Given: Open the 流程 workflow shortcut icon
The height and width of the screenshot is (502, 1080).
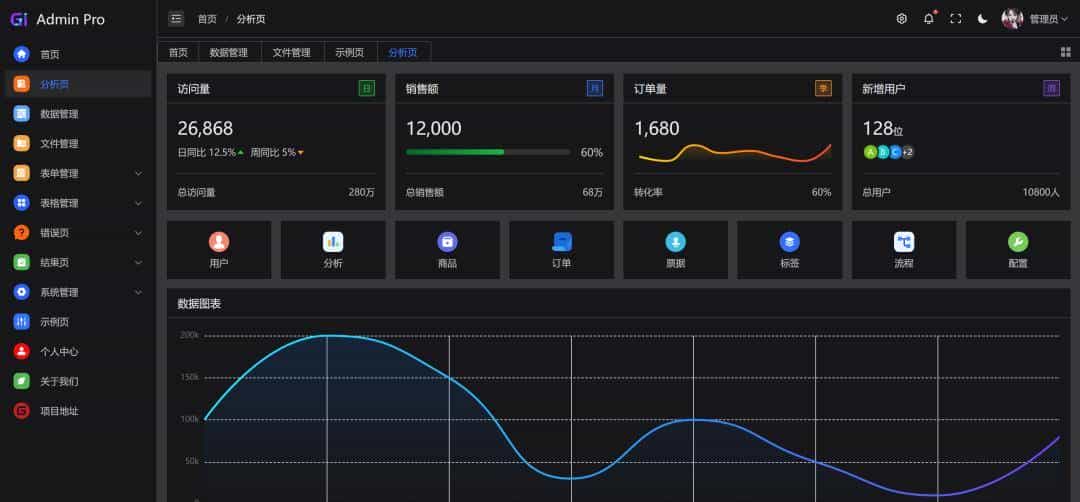Looking at the screenshot, I should (x=904, y=242).
